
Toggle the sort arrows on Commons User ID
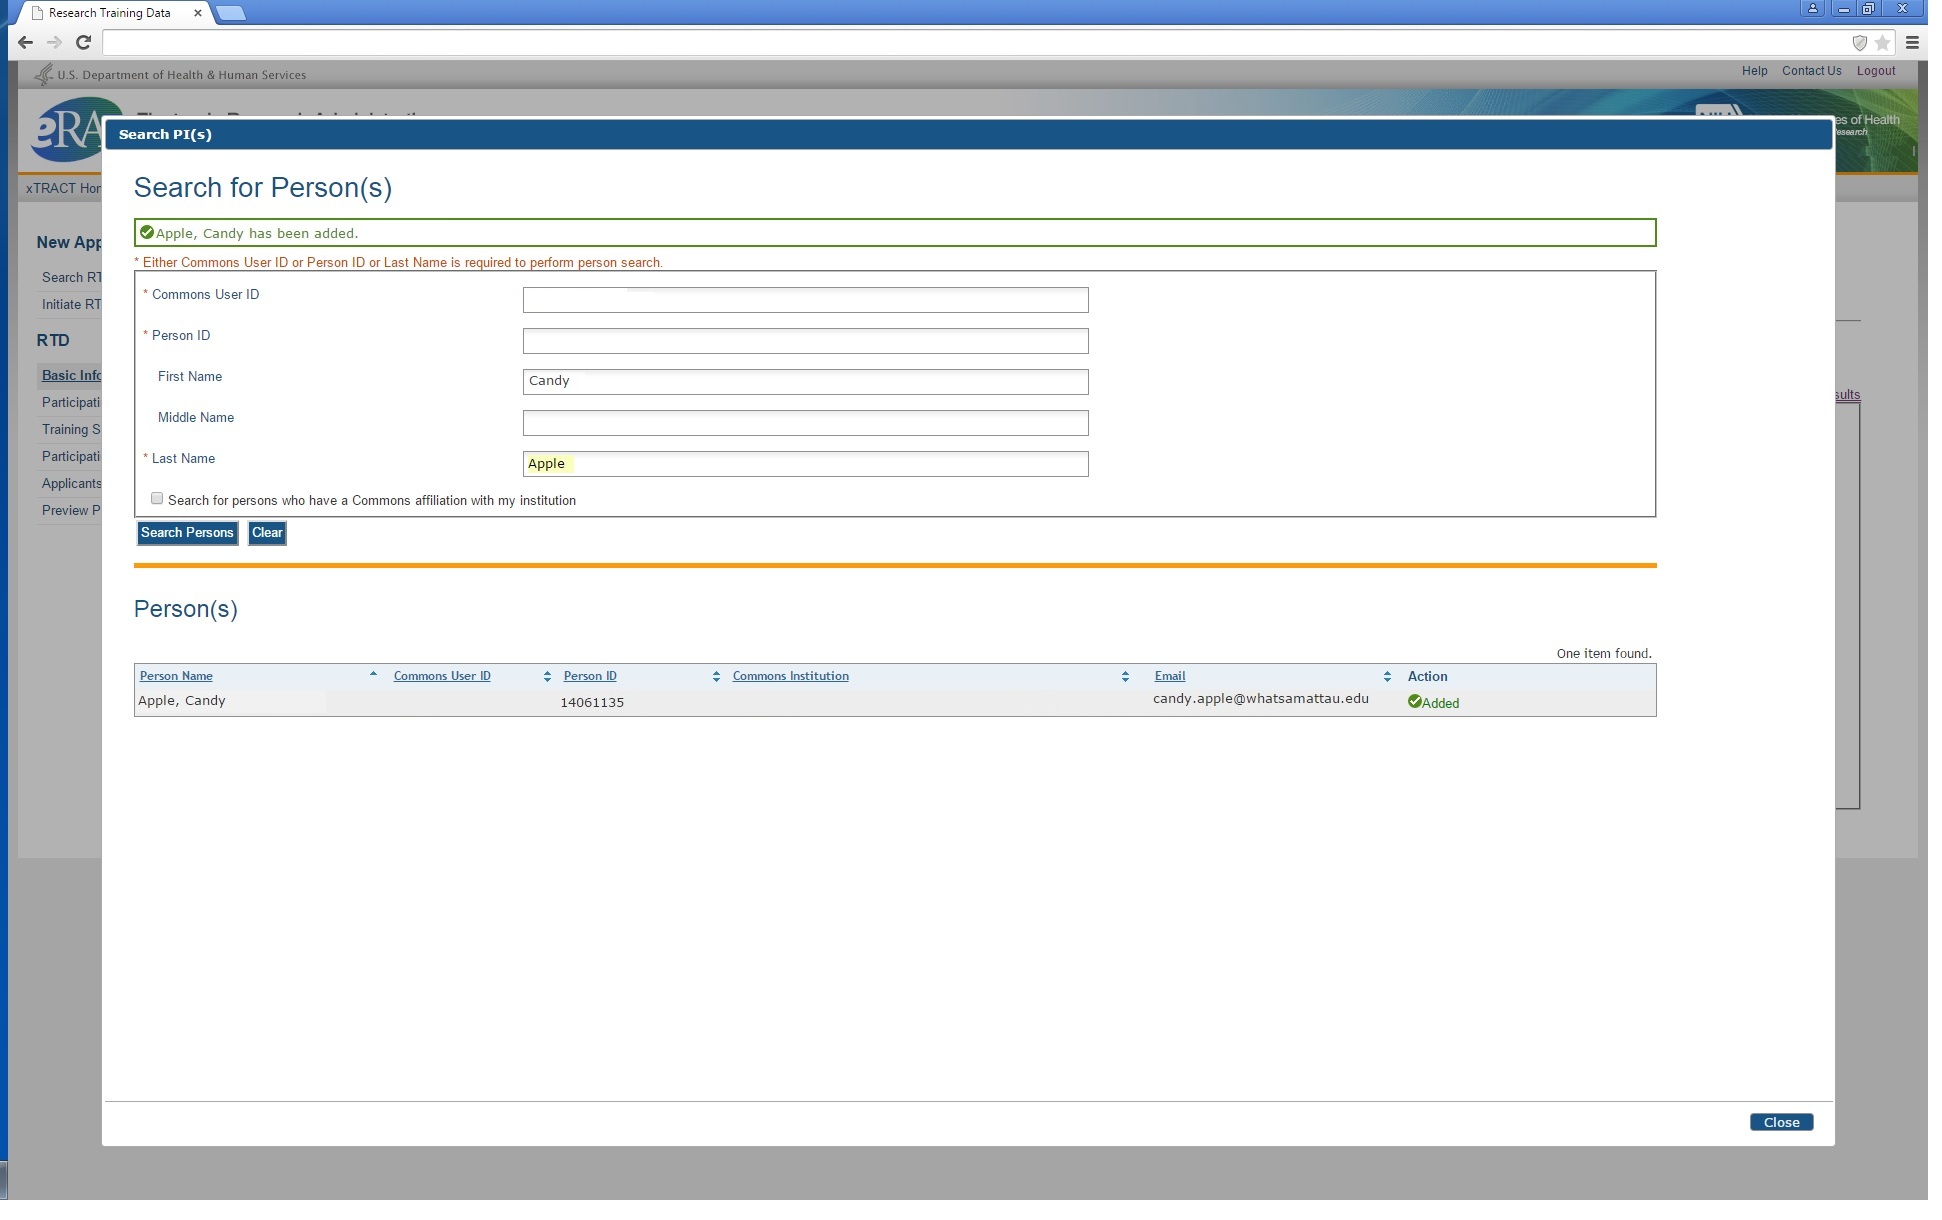(x=547, y=677)
